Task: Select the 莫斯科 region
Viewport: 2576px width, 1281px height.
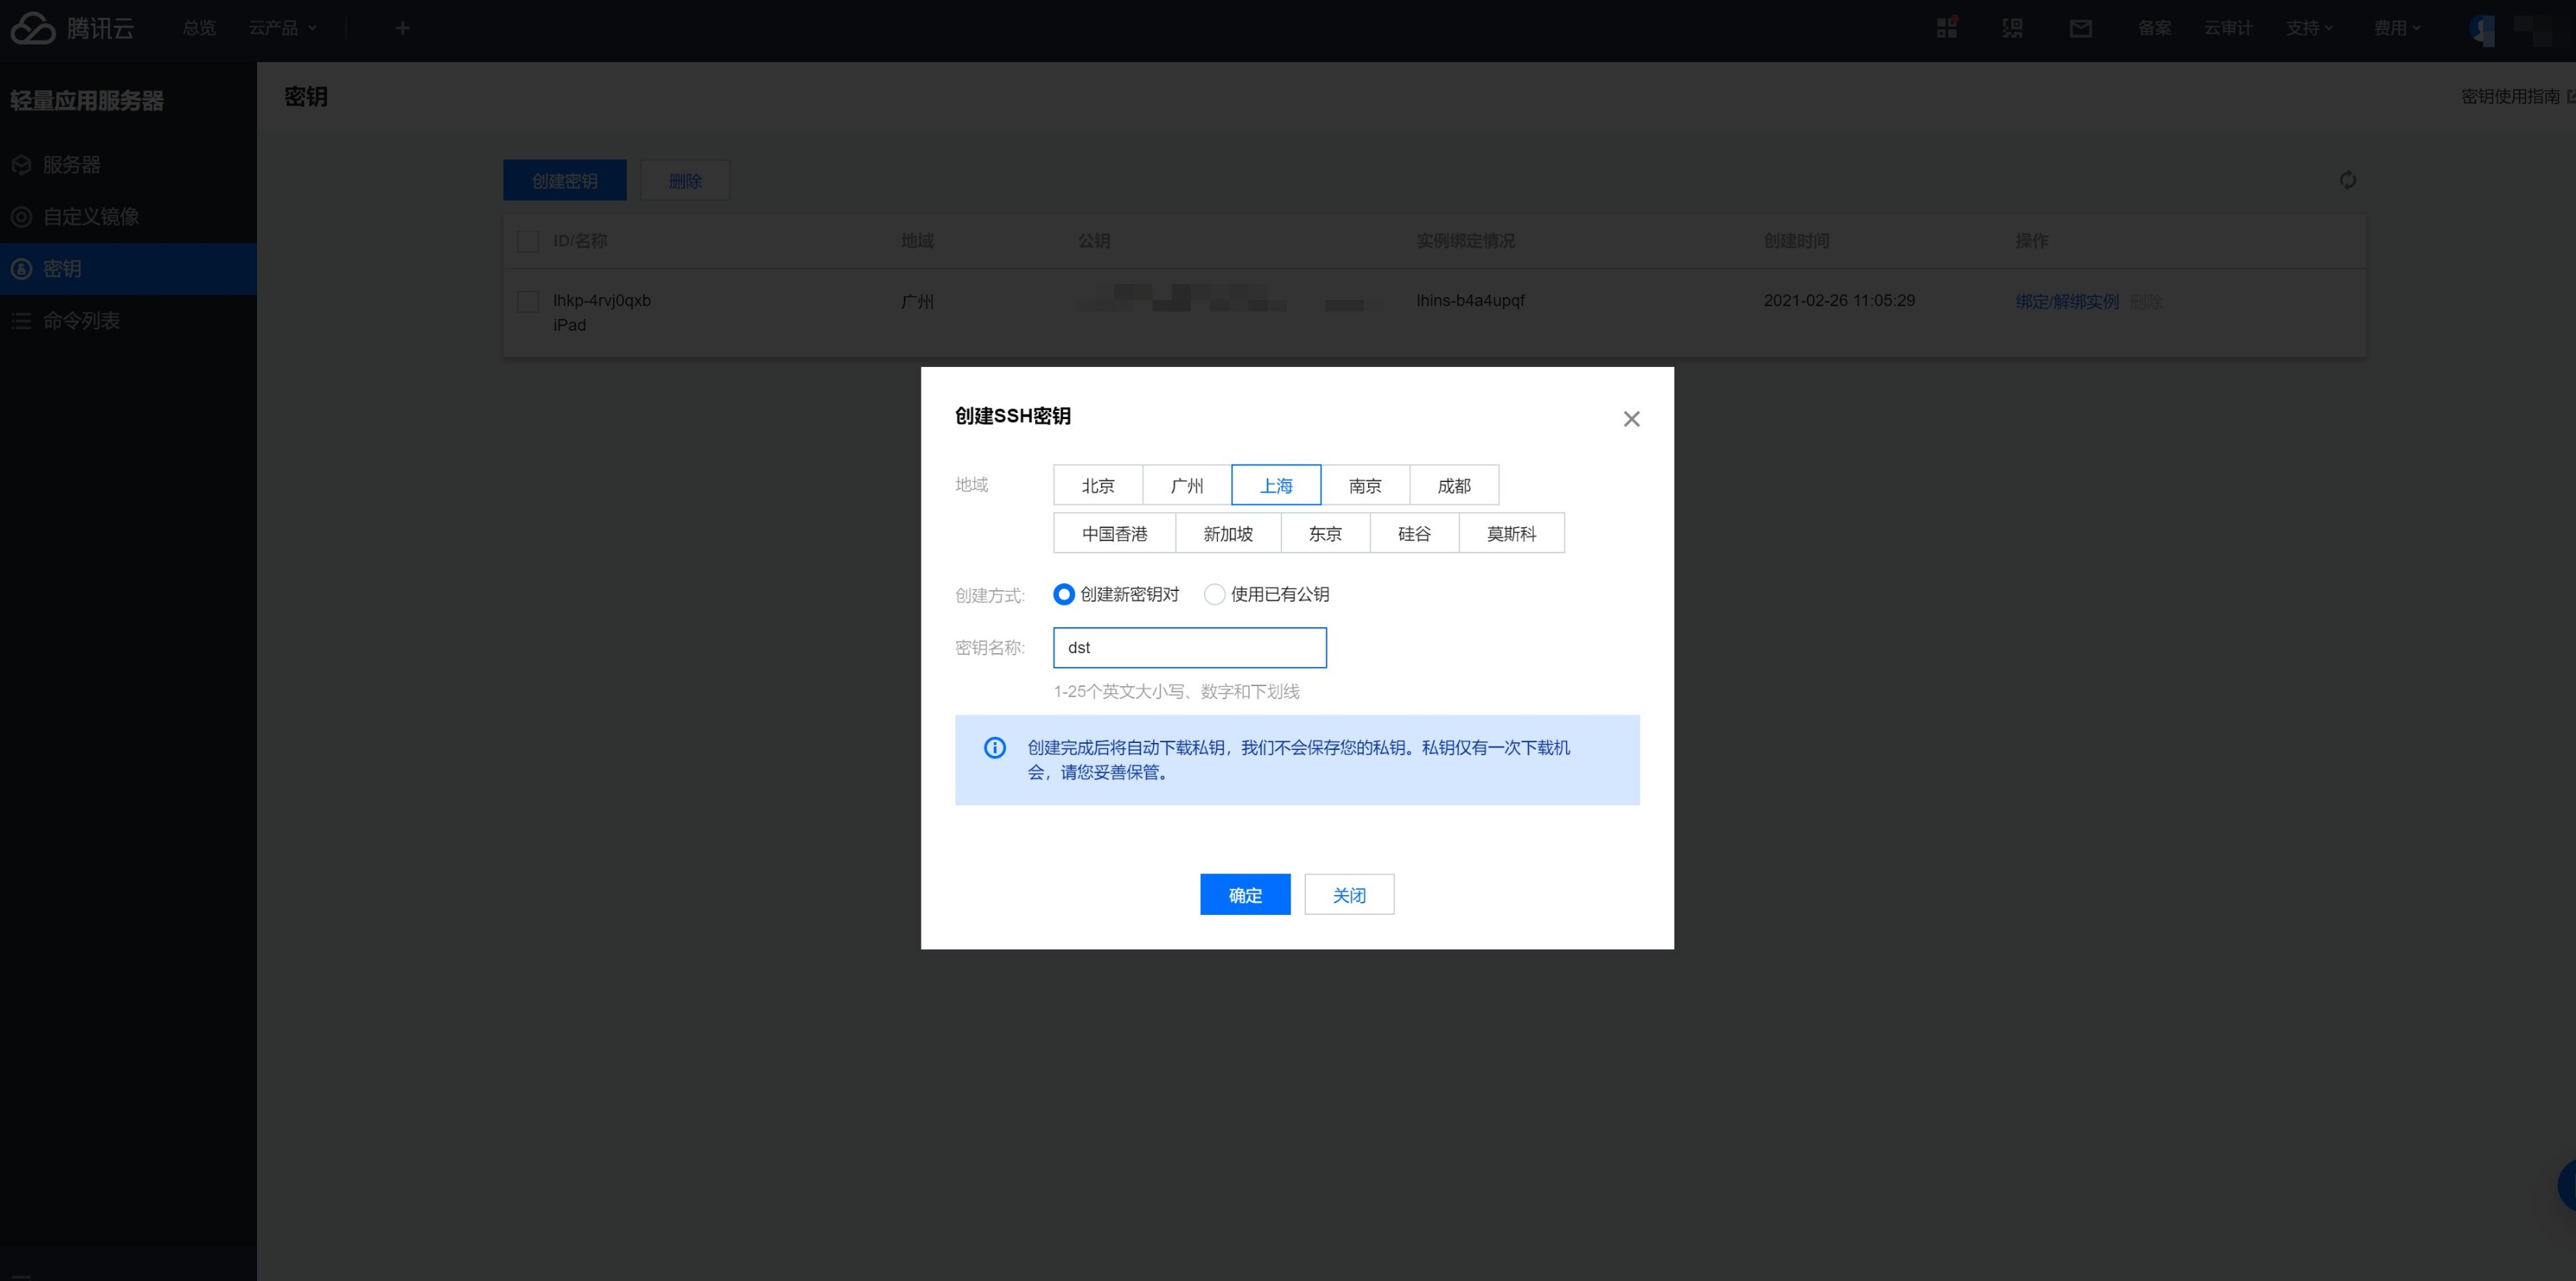Action: click(x=1511, y=533)
